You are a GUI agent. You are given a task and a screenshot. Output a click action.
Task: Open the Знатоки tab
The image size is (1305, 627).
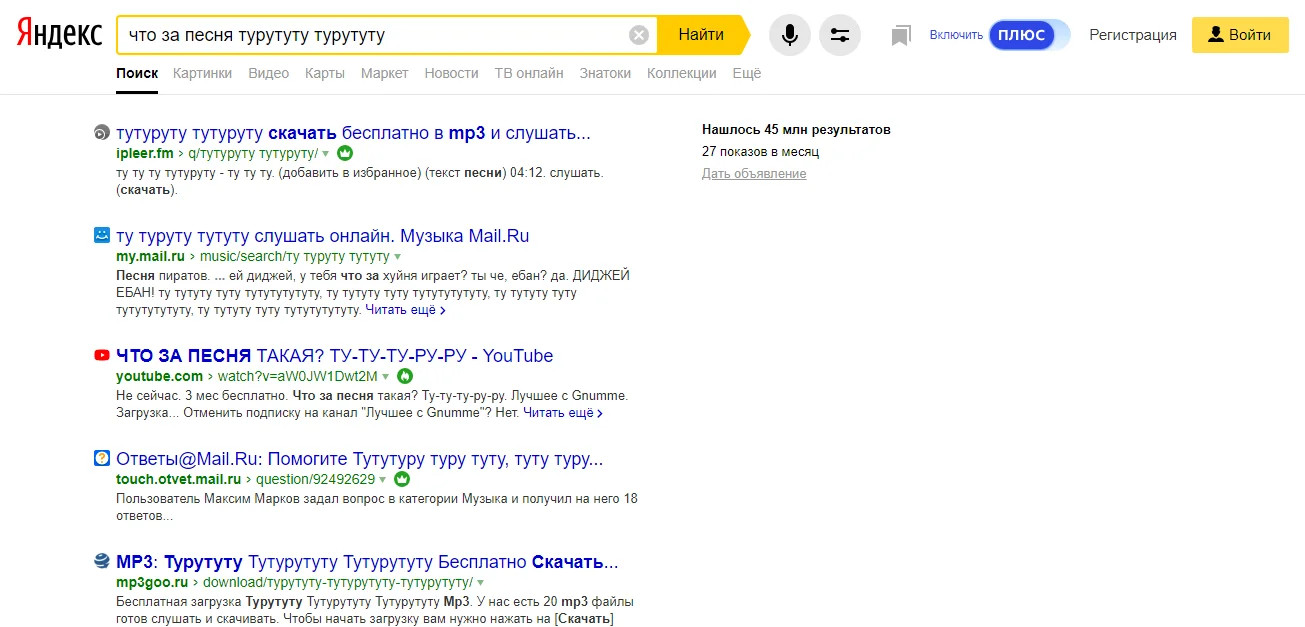605,73
